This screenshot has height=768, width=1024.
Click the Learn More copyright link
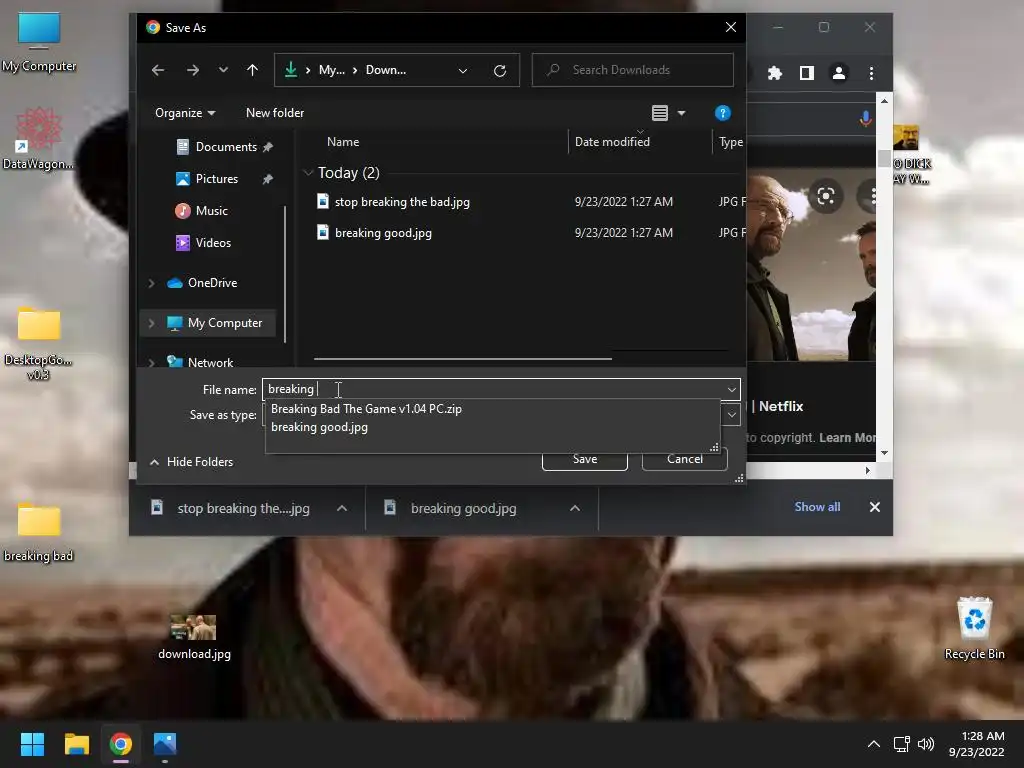[847, 438]
